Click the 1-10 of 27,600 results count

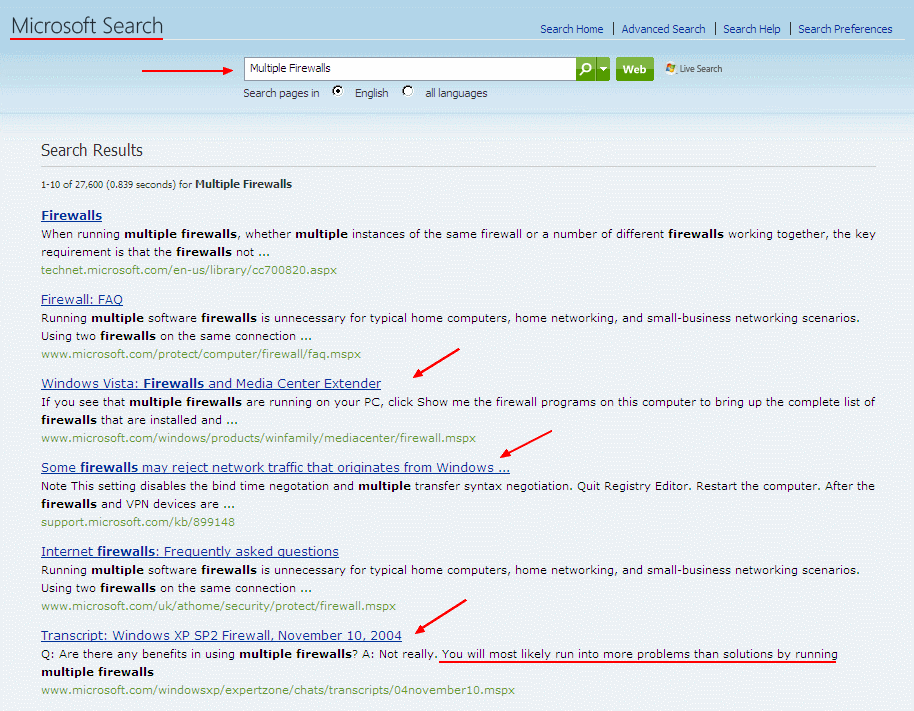point(166,184)
